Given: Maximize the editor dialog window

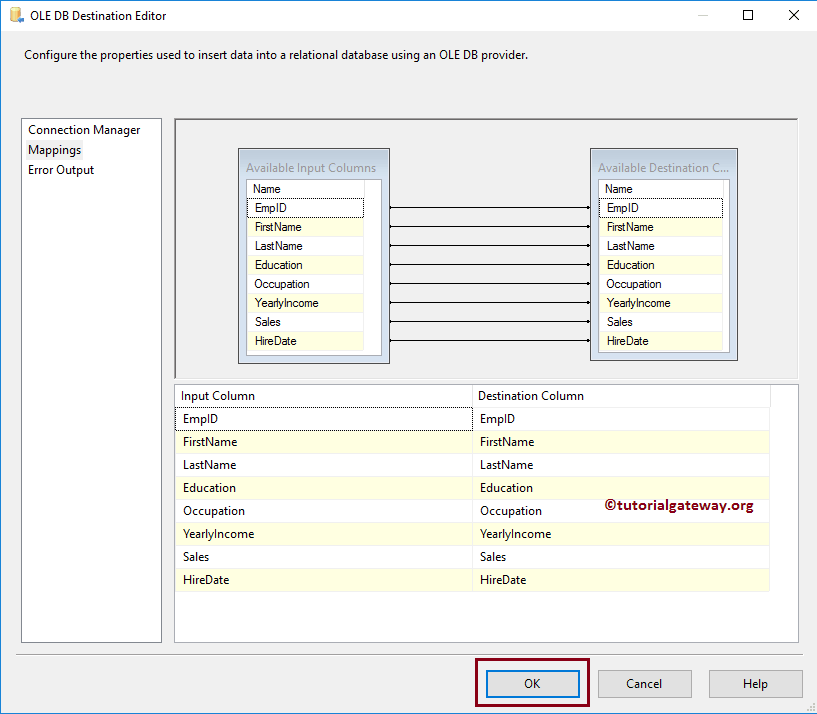Looking at the screenshot, I should pos(748,16).
